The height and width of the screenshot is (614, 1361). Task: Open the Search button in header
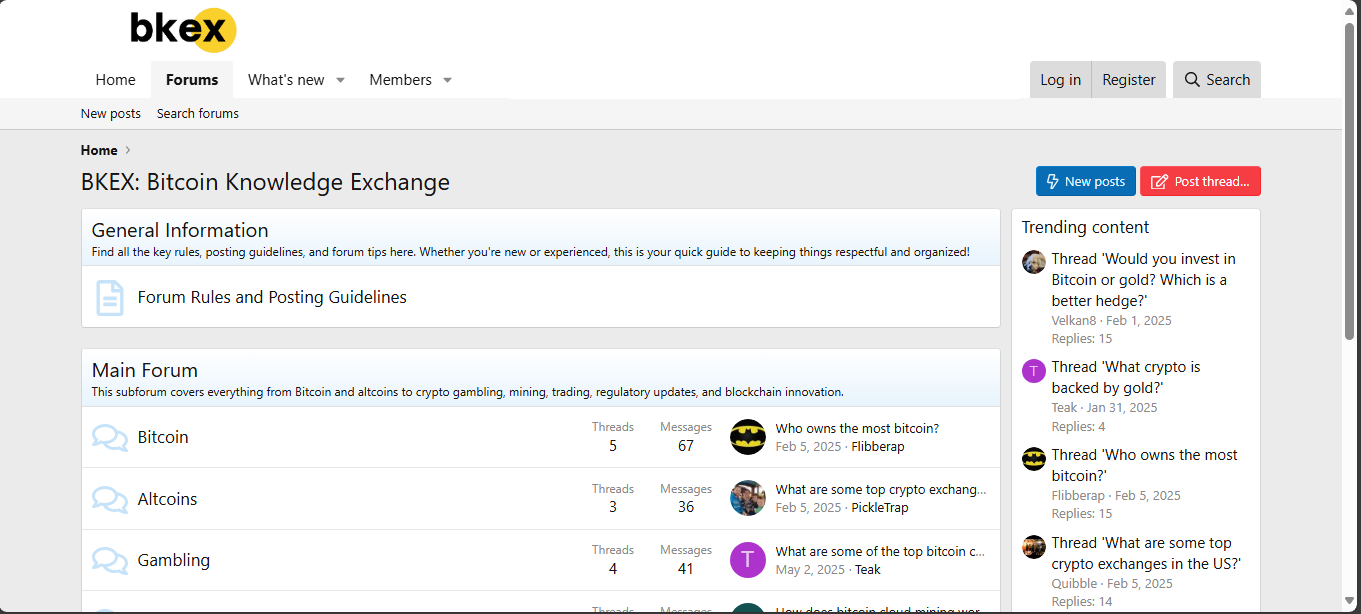(1216, 80)
